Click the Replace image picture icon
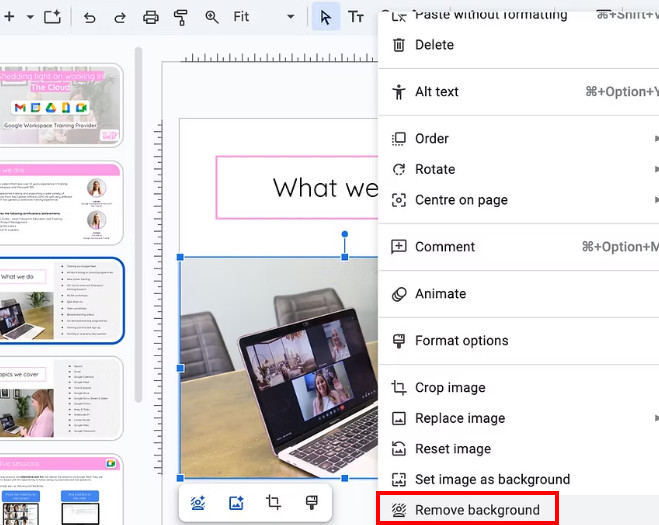The image size is (659, 525). [398, 418]
